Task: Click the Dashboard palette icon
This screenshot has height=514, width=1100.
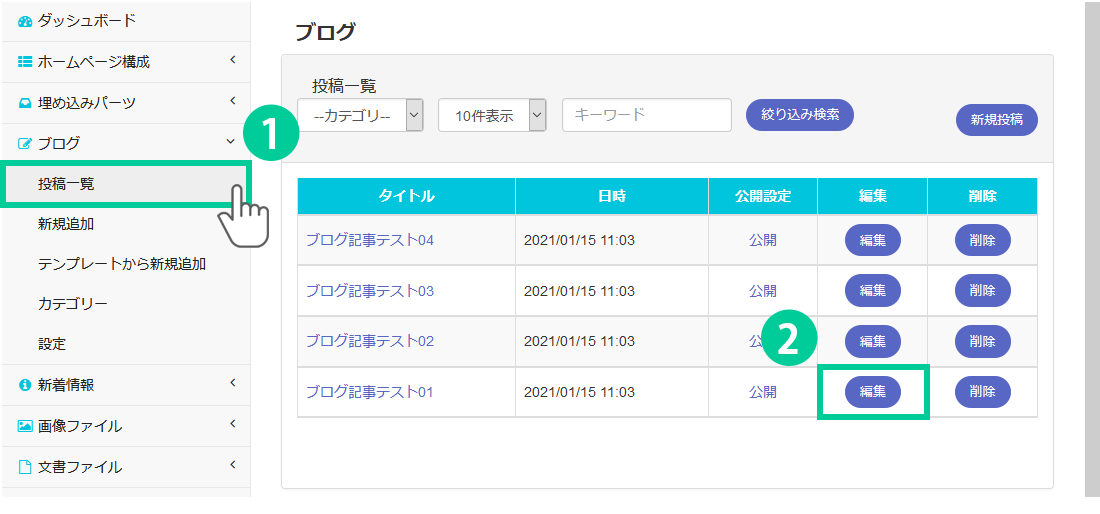Action: [x=26, y=21]
